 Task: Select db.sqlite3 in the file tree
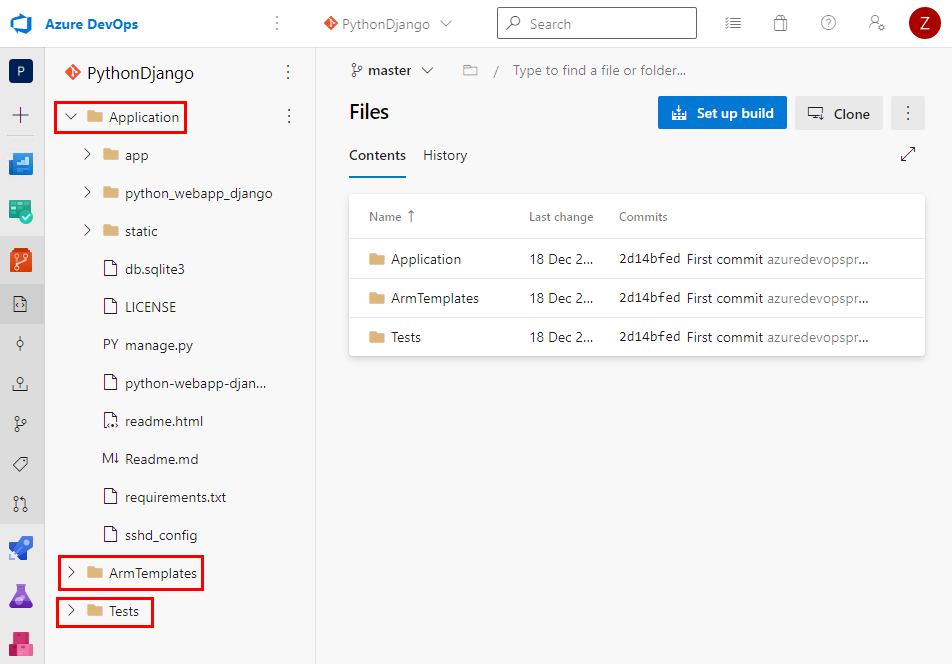click(154, 269)
